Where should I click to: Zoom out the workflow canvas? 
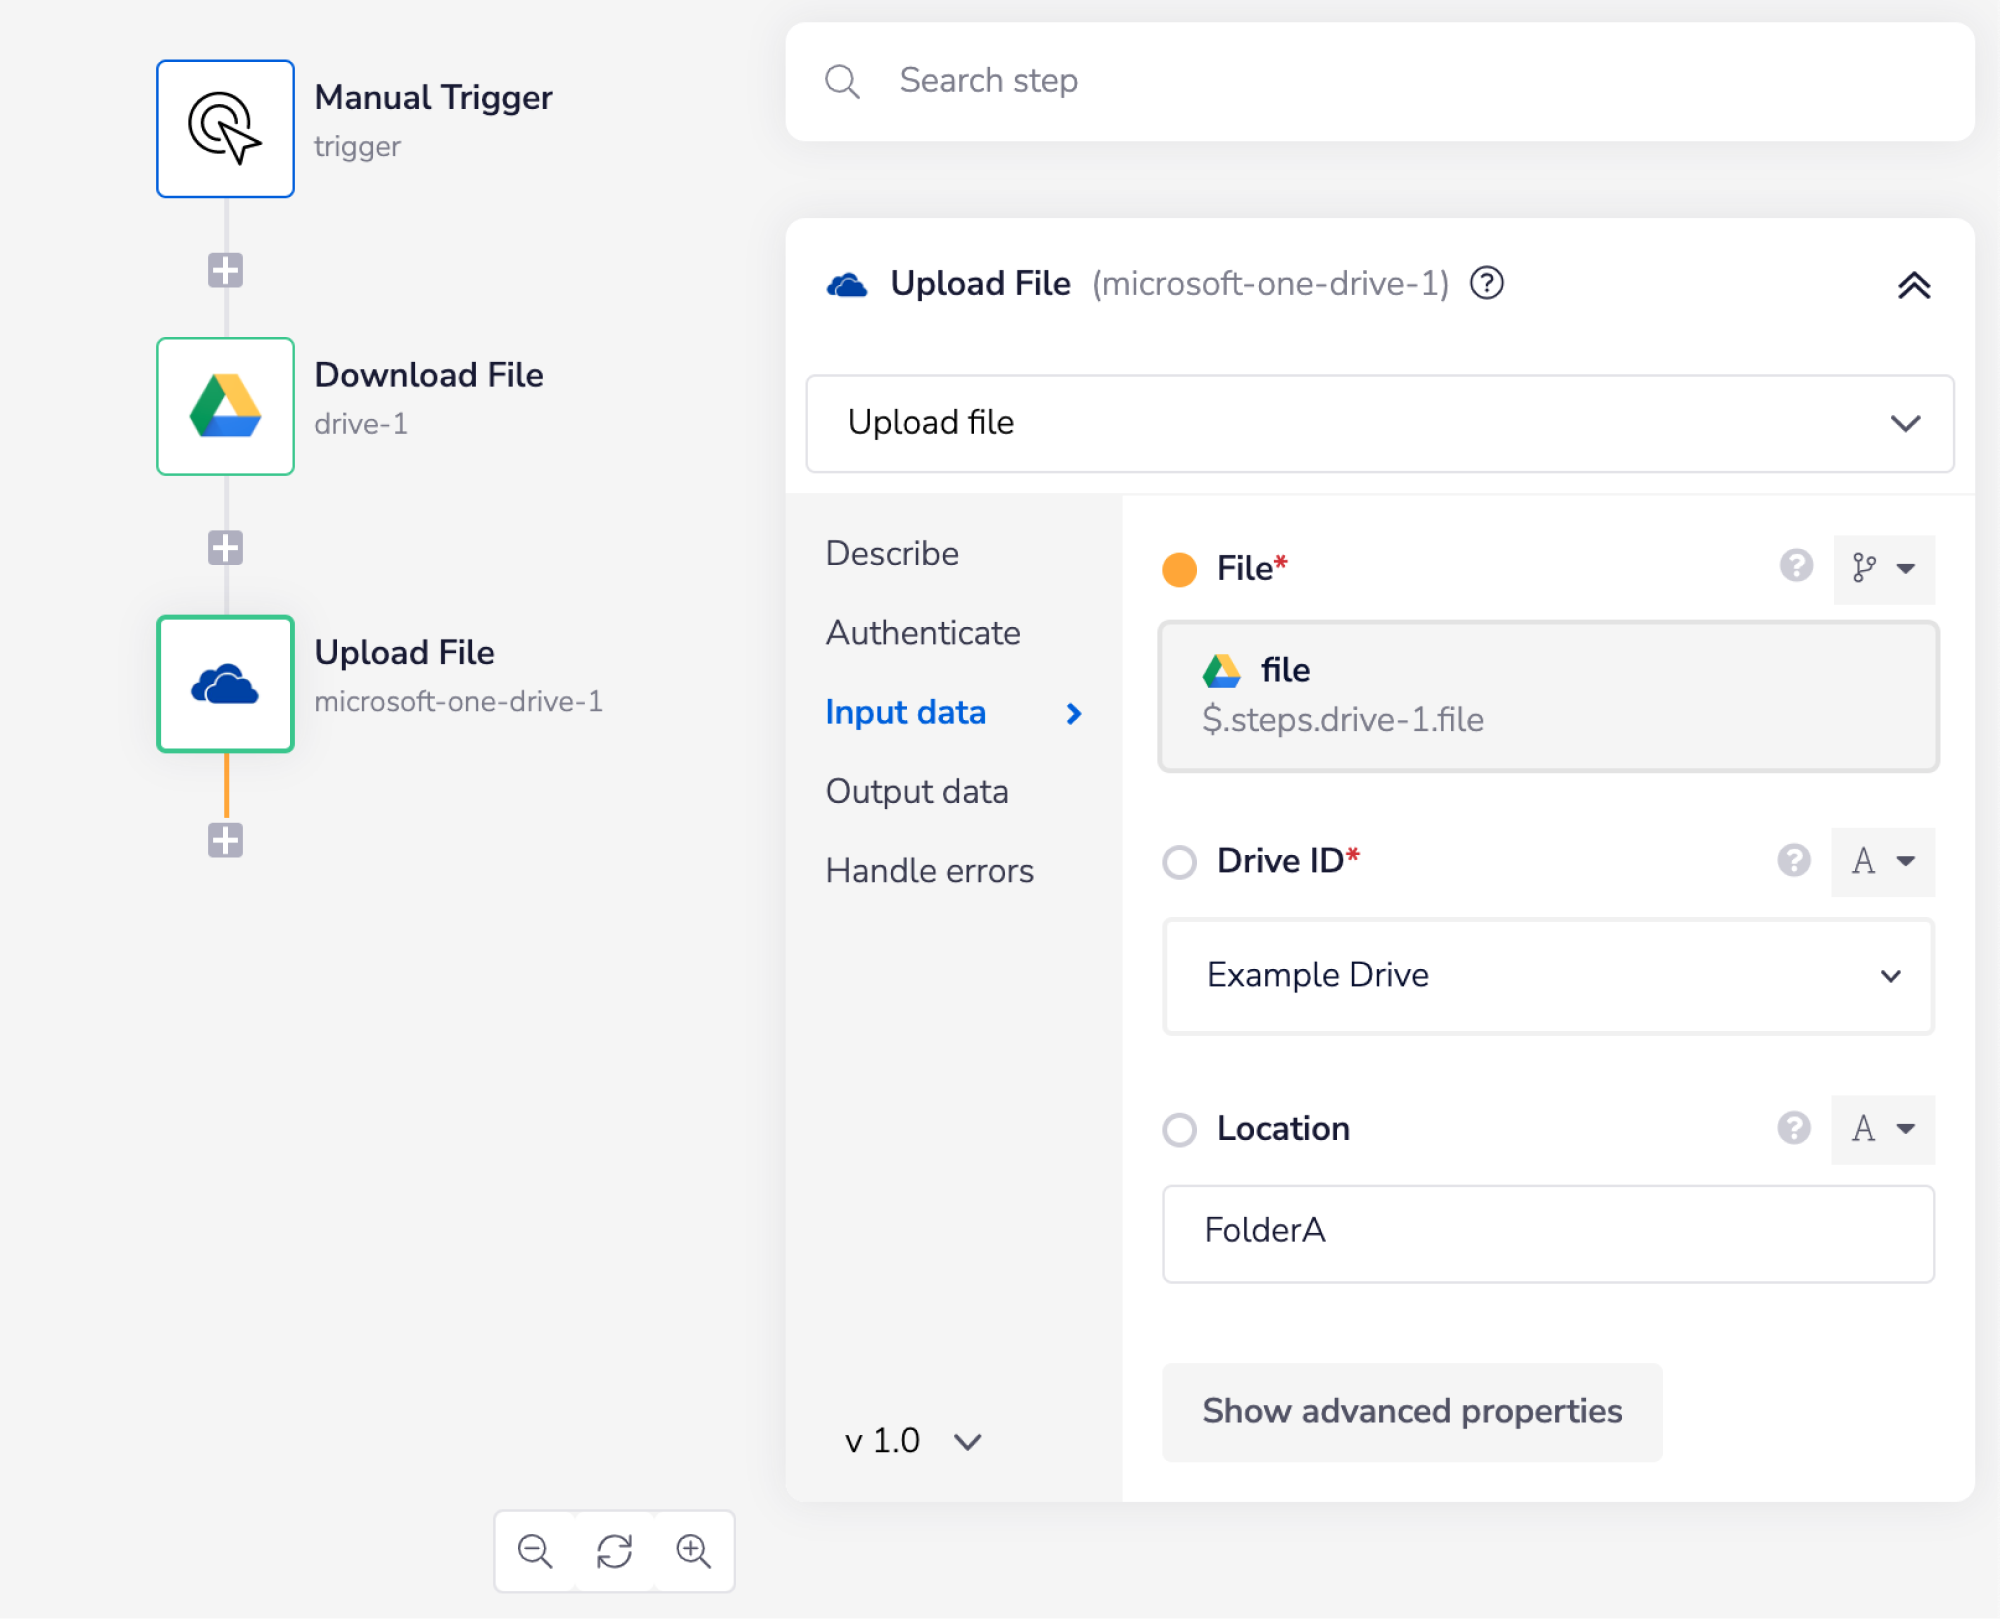click(535, 1551)
